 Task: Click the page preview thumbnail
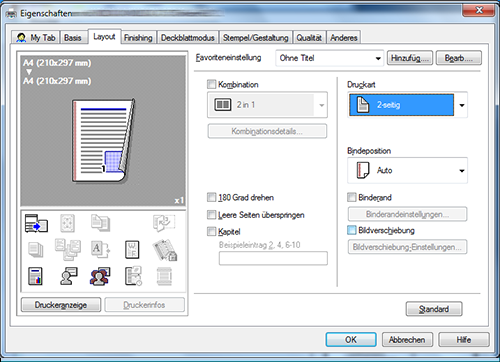point(104,140)
